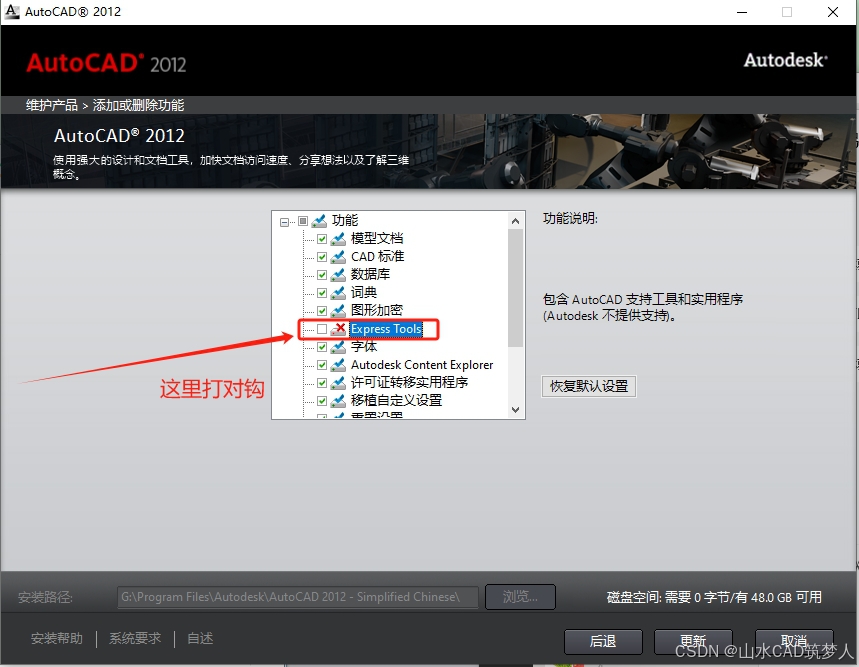Collapse the 功能 tree node
The width and height of the screenshot is (859, 667).
(x=284, y=222)
